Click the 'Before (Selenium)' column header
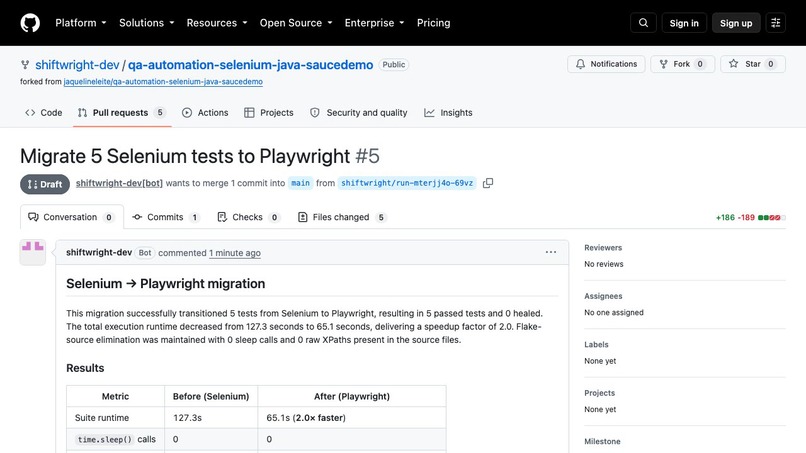Viewport: 806px width, 453px height. [x=211, y=396]
